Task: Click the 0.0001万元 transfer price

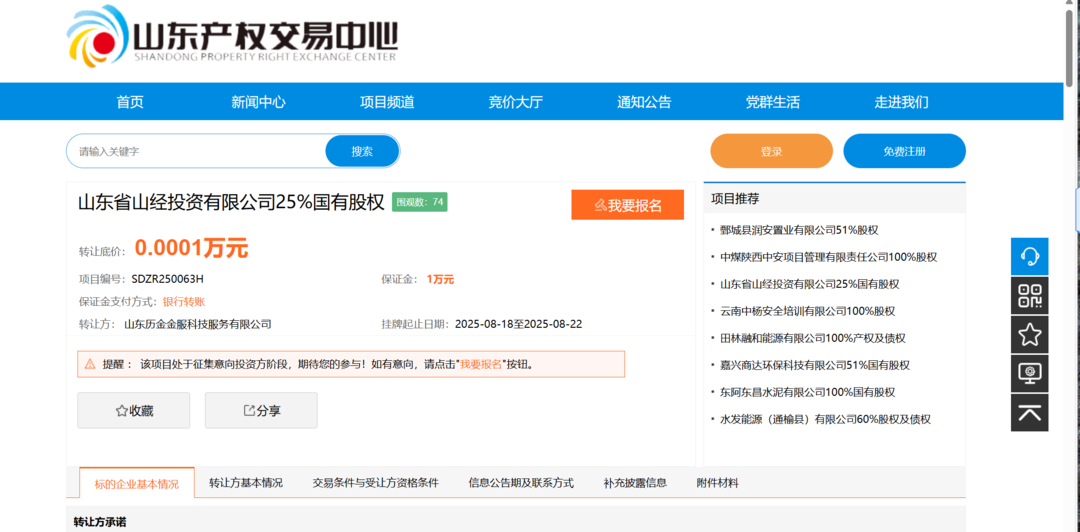Action: pos(191,248)
